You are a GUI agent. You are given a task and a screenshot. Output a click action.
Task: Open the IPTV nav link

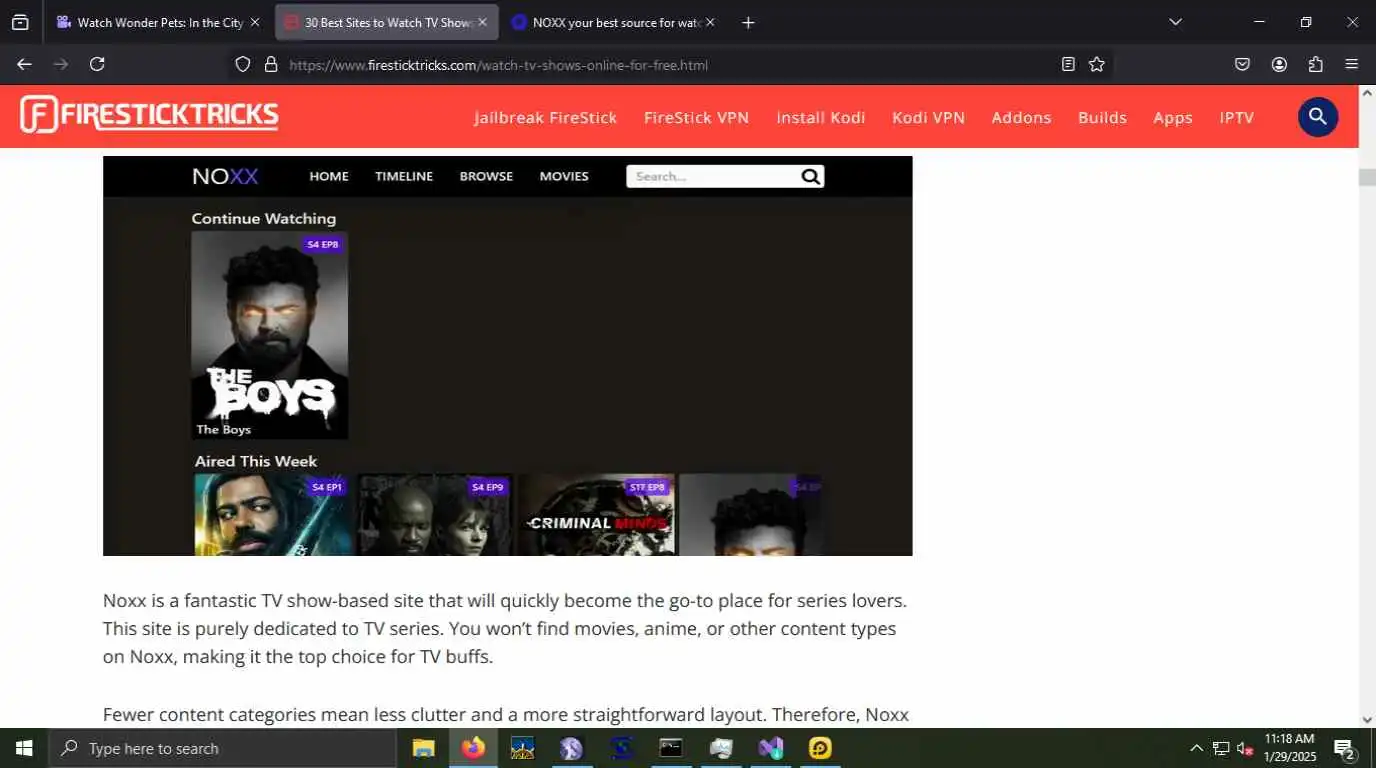1236,117
